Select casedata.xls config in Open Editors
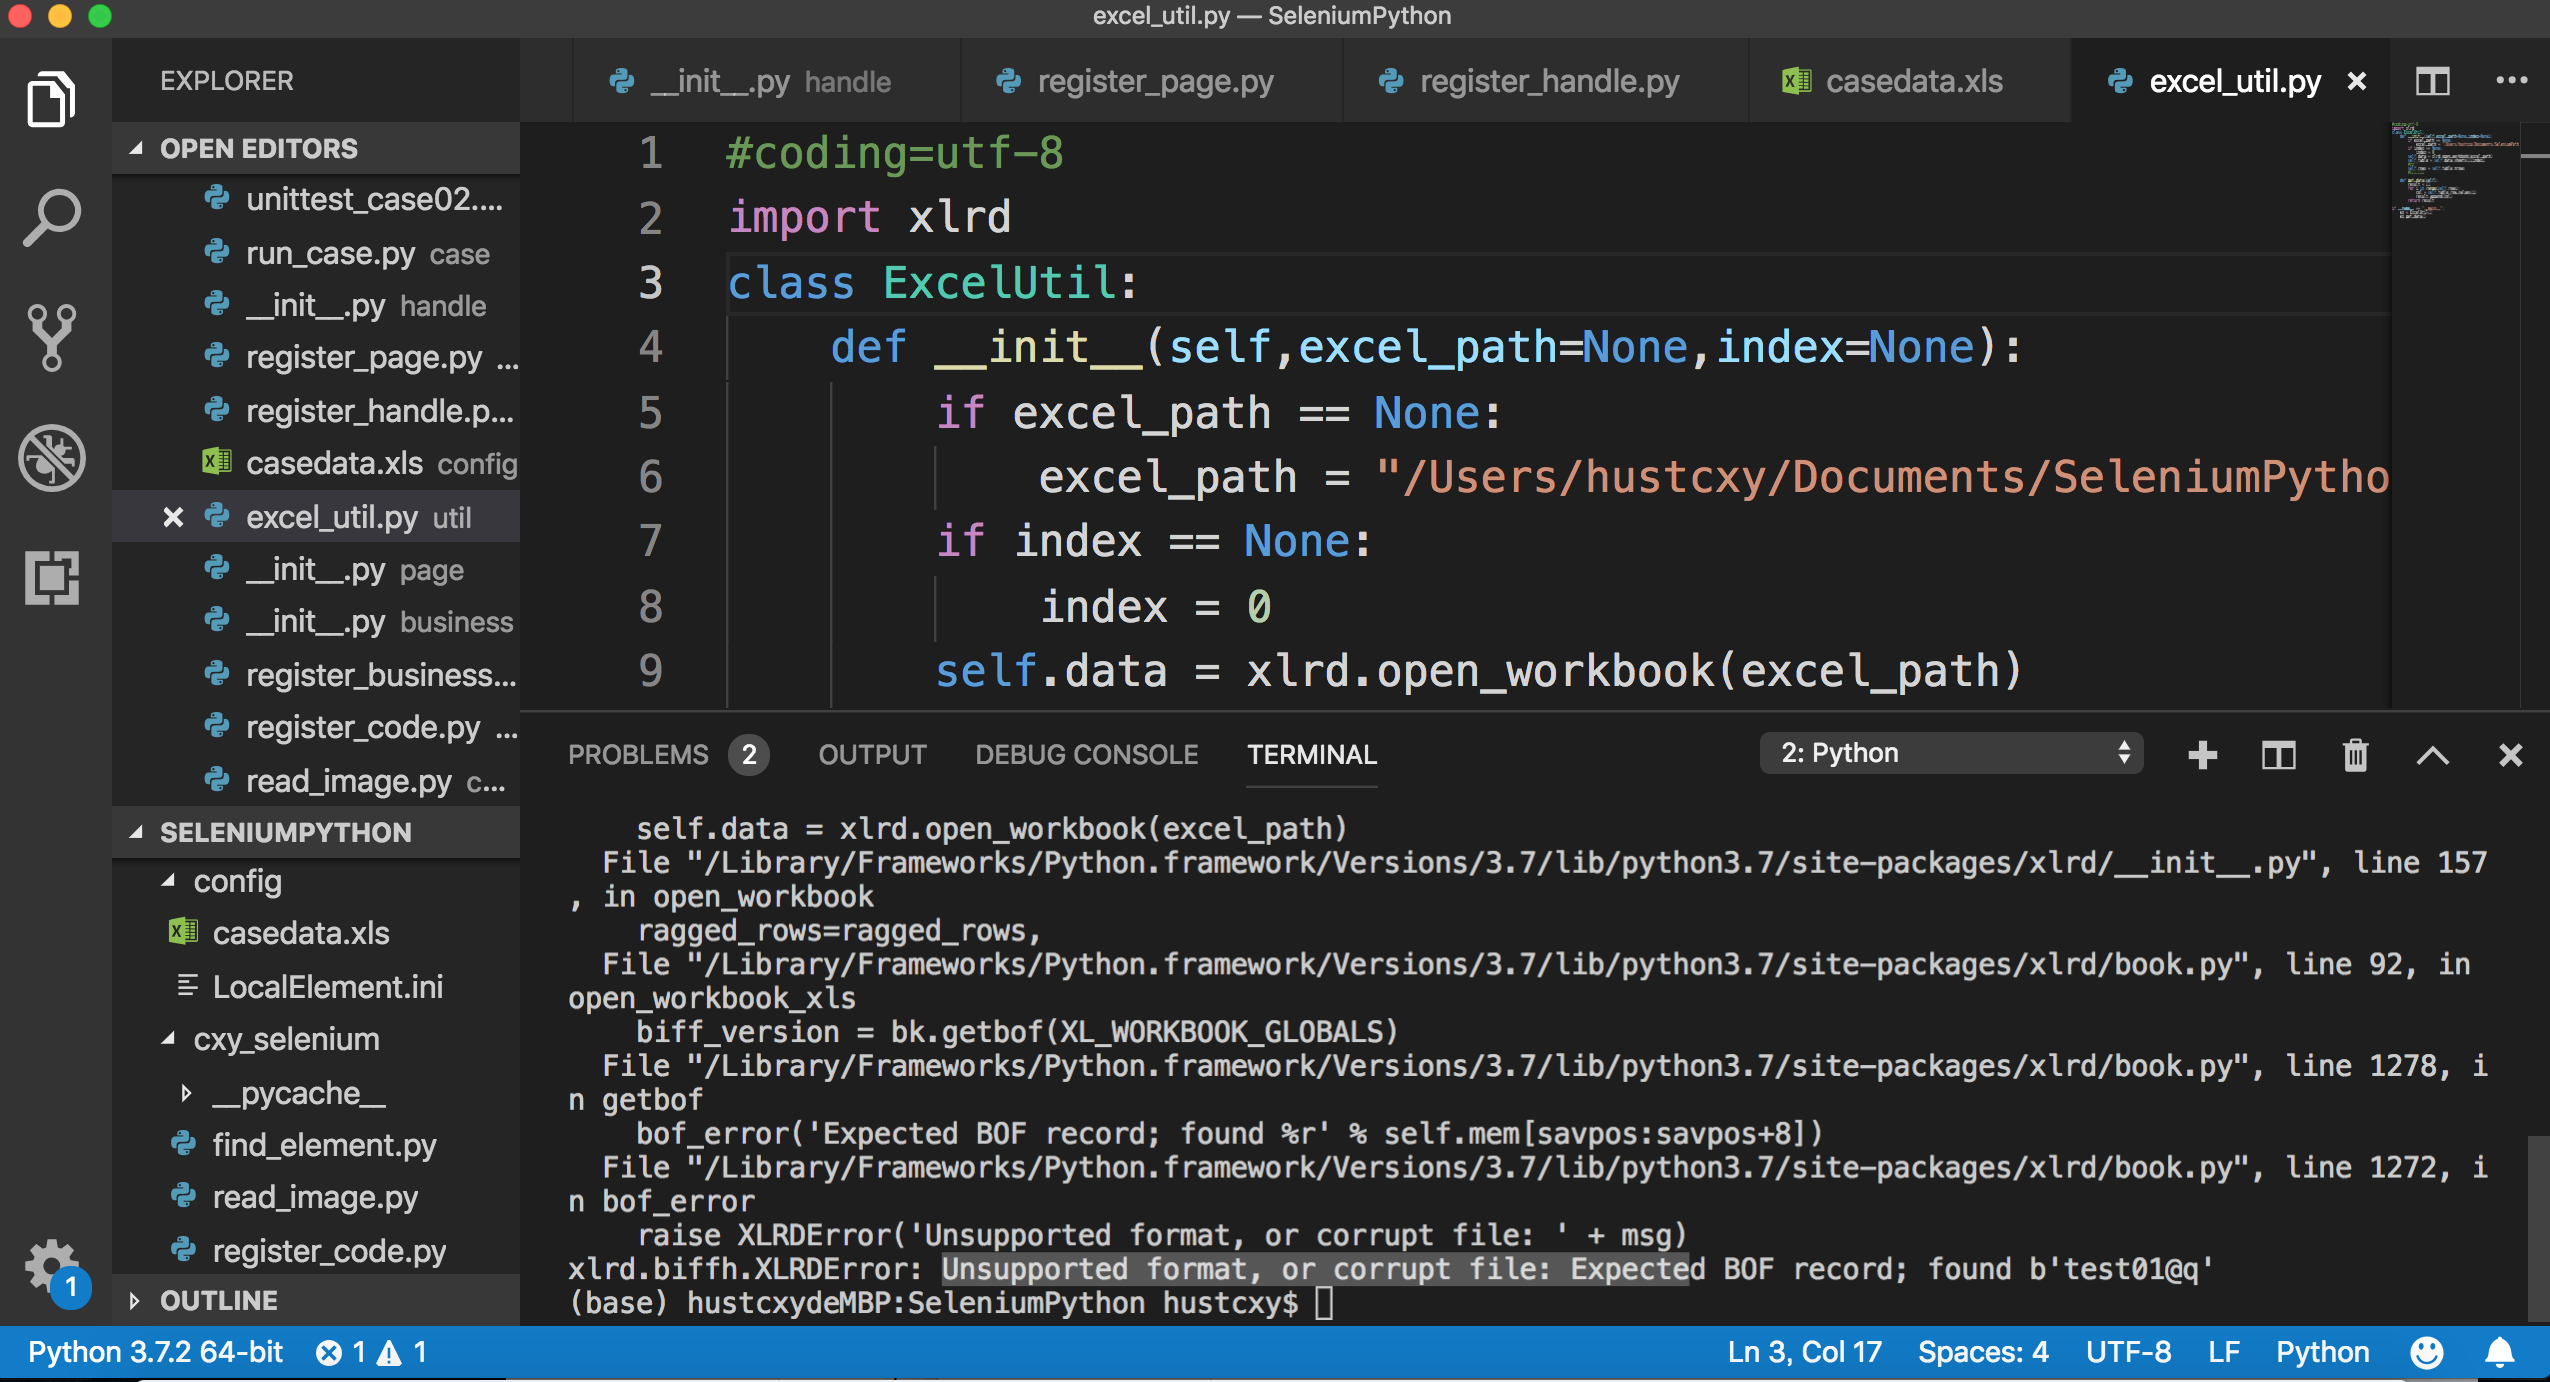The image size is (2550, 1382). click(x=316, y=464)
